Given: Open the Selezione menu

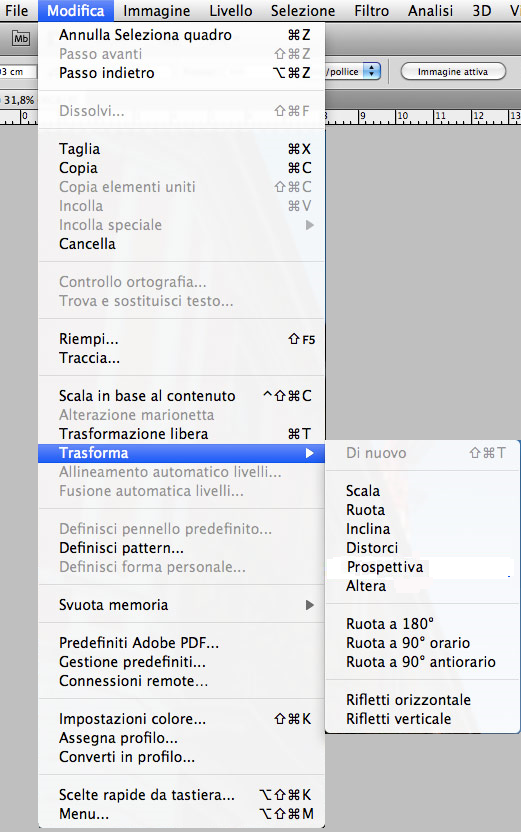Looking at the screenshot, I should (303, 11).
